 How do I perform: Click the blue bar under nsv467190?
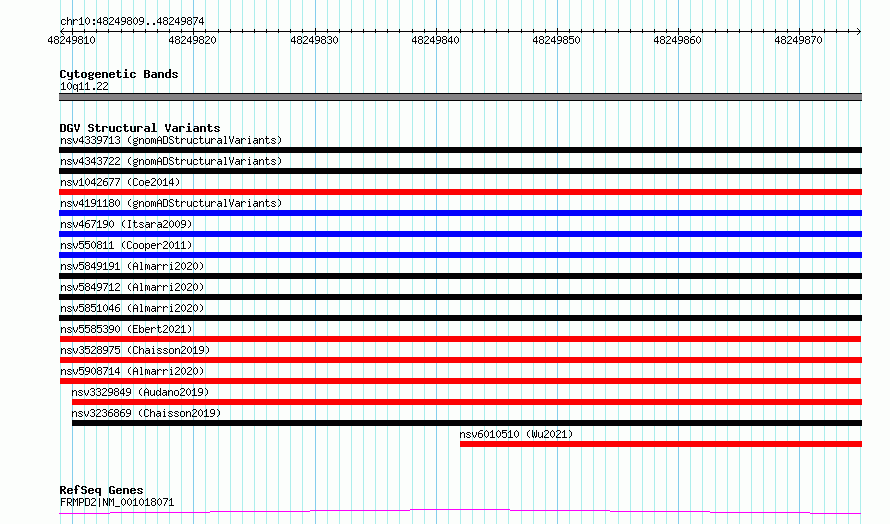(460, 234)
